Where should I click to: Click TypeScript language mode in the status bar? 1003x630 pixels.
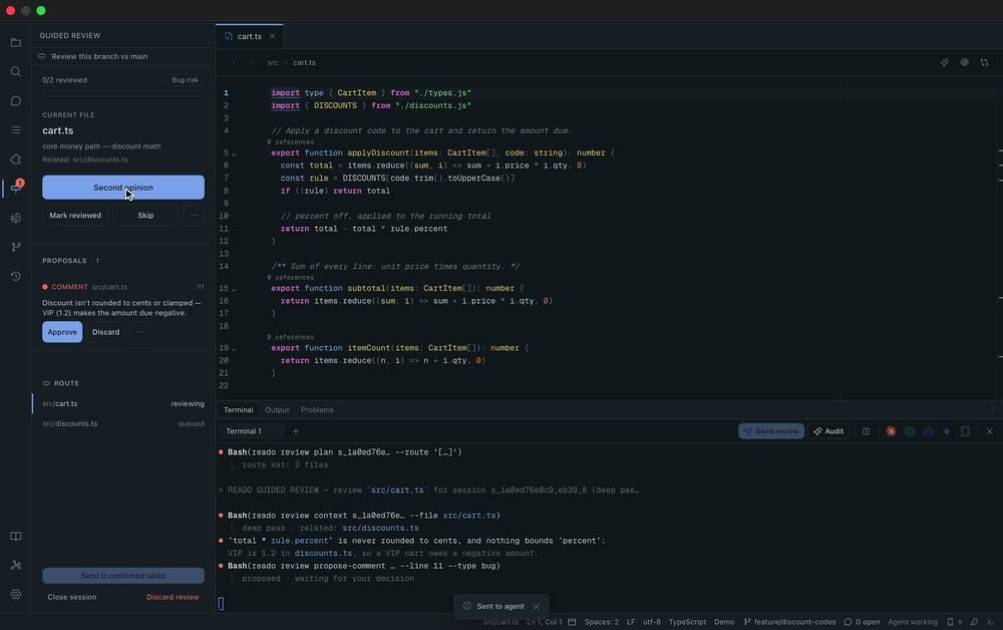click(688, 622)
